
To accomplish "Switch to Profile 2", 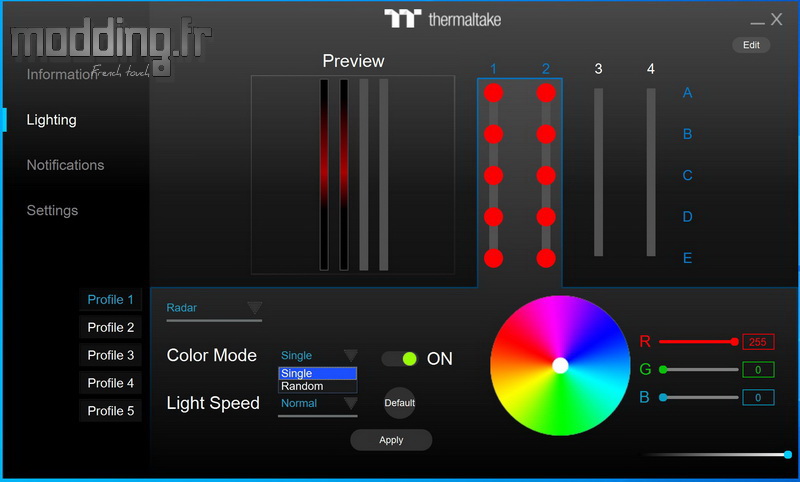I will [110, 327].
